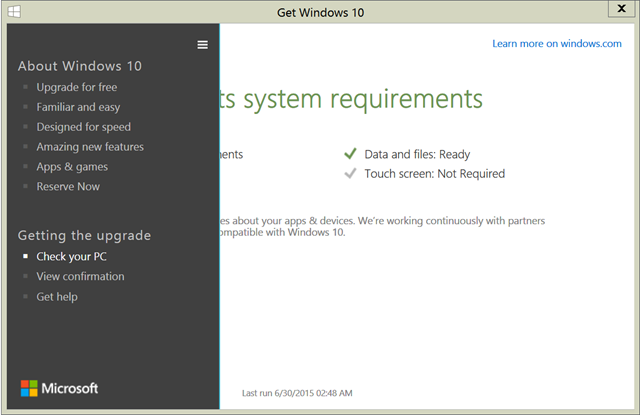Open Designed for speed section
Viewport: 640px width, 415px height.
click(84, 127)
